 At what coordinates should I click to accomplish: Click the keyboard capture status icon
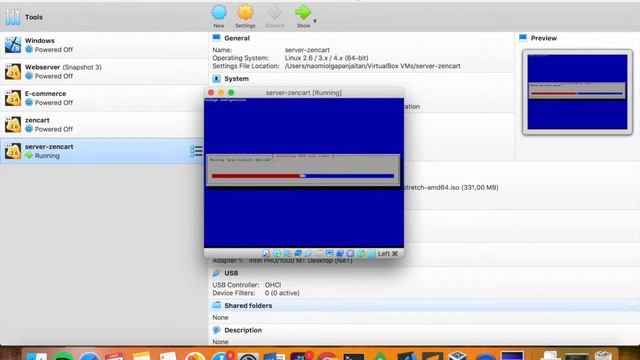tap(371, 253)
